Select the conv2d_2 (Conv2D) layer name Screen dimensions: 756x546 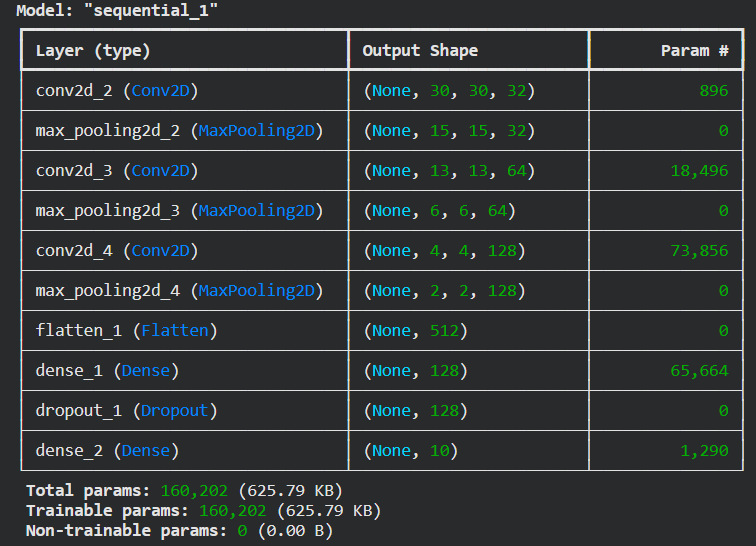tap(117, 91)
